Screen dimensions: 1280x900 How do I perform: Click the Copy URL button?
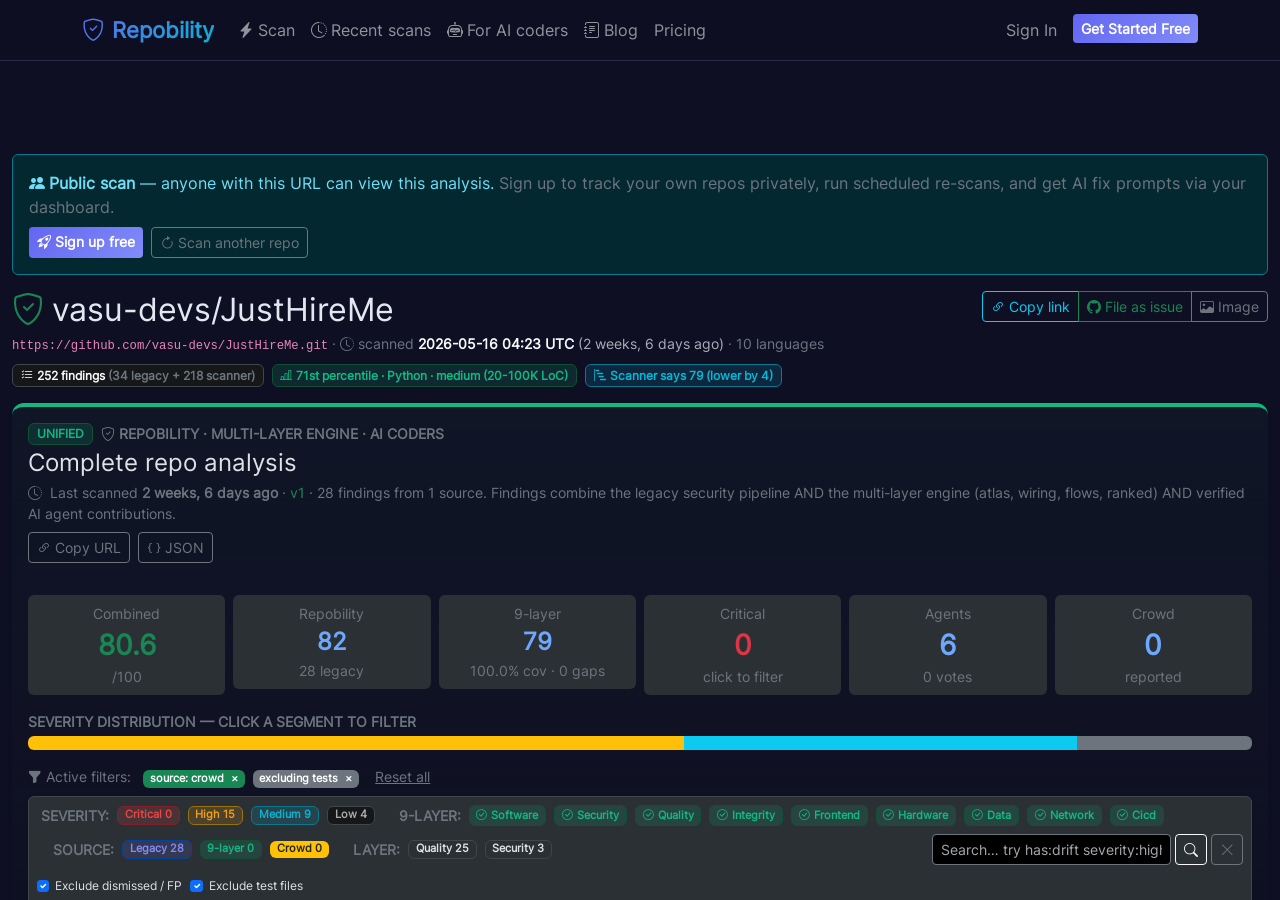79,548
